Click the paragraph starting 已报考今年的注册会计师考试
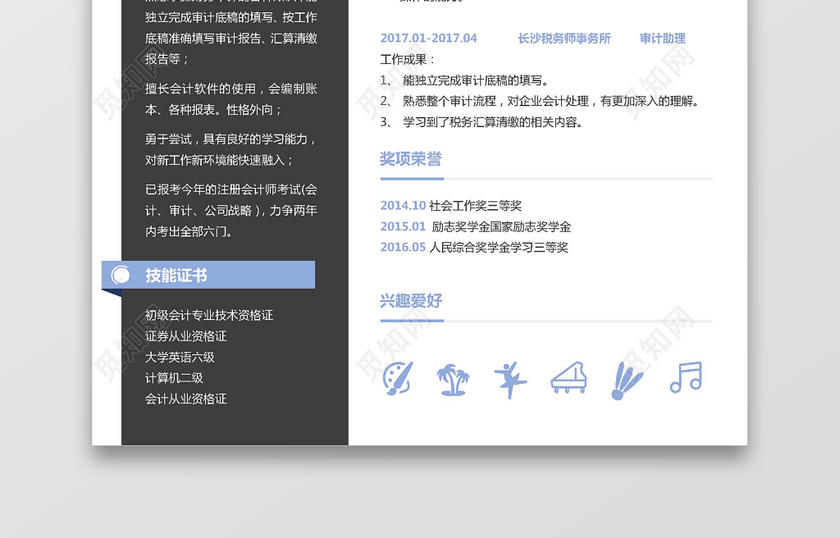The width and height of the screenshot is (840, 538). tap(231, 211)
